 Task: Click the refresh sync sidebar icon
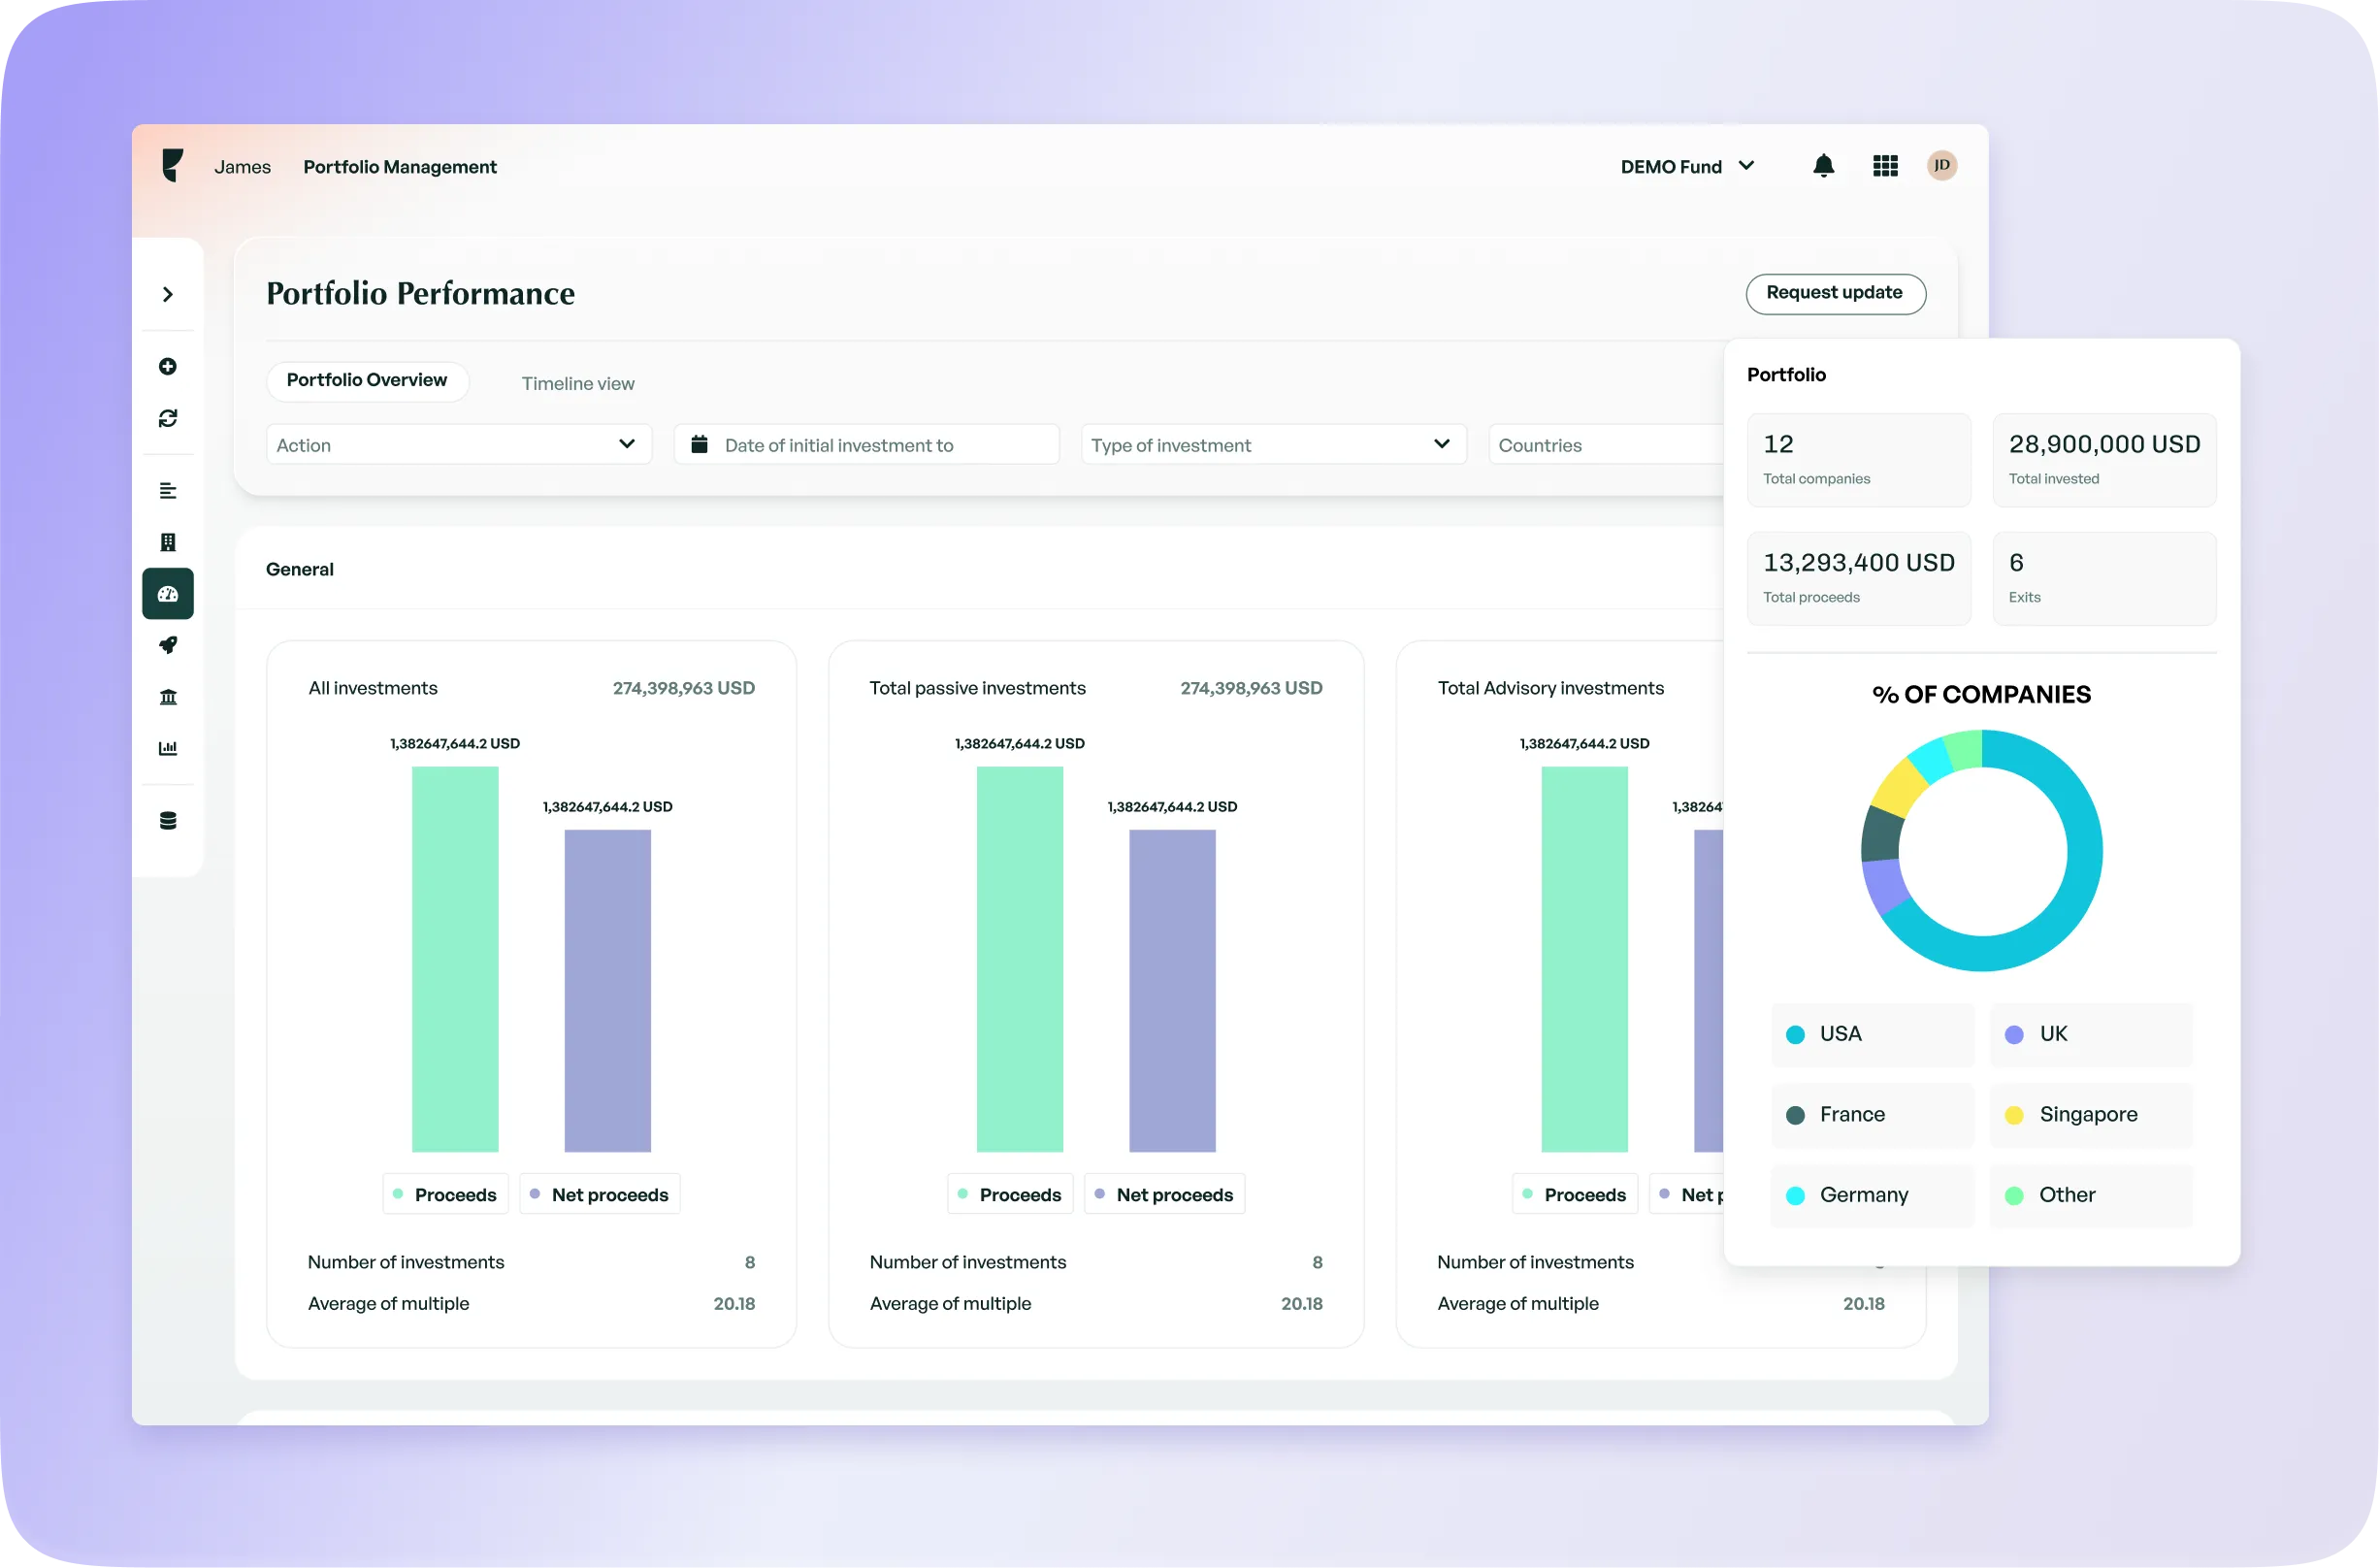point(168,418)
